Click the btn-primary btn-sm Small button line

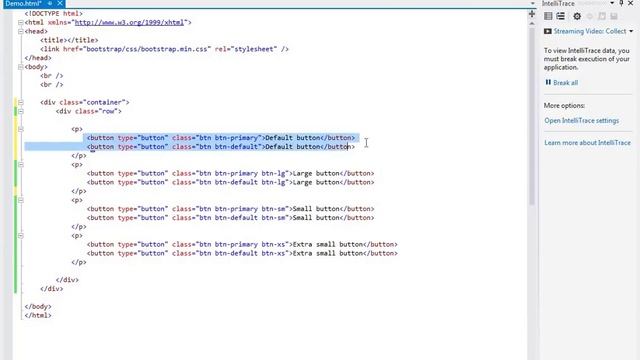point(230,209)
